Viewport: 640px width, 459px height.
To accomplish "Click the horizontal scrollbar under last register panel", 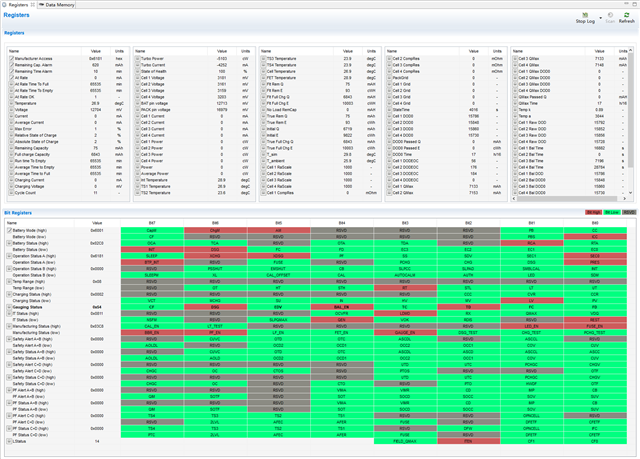I will click(568, 198).
